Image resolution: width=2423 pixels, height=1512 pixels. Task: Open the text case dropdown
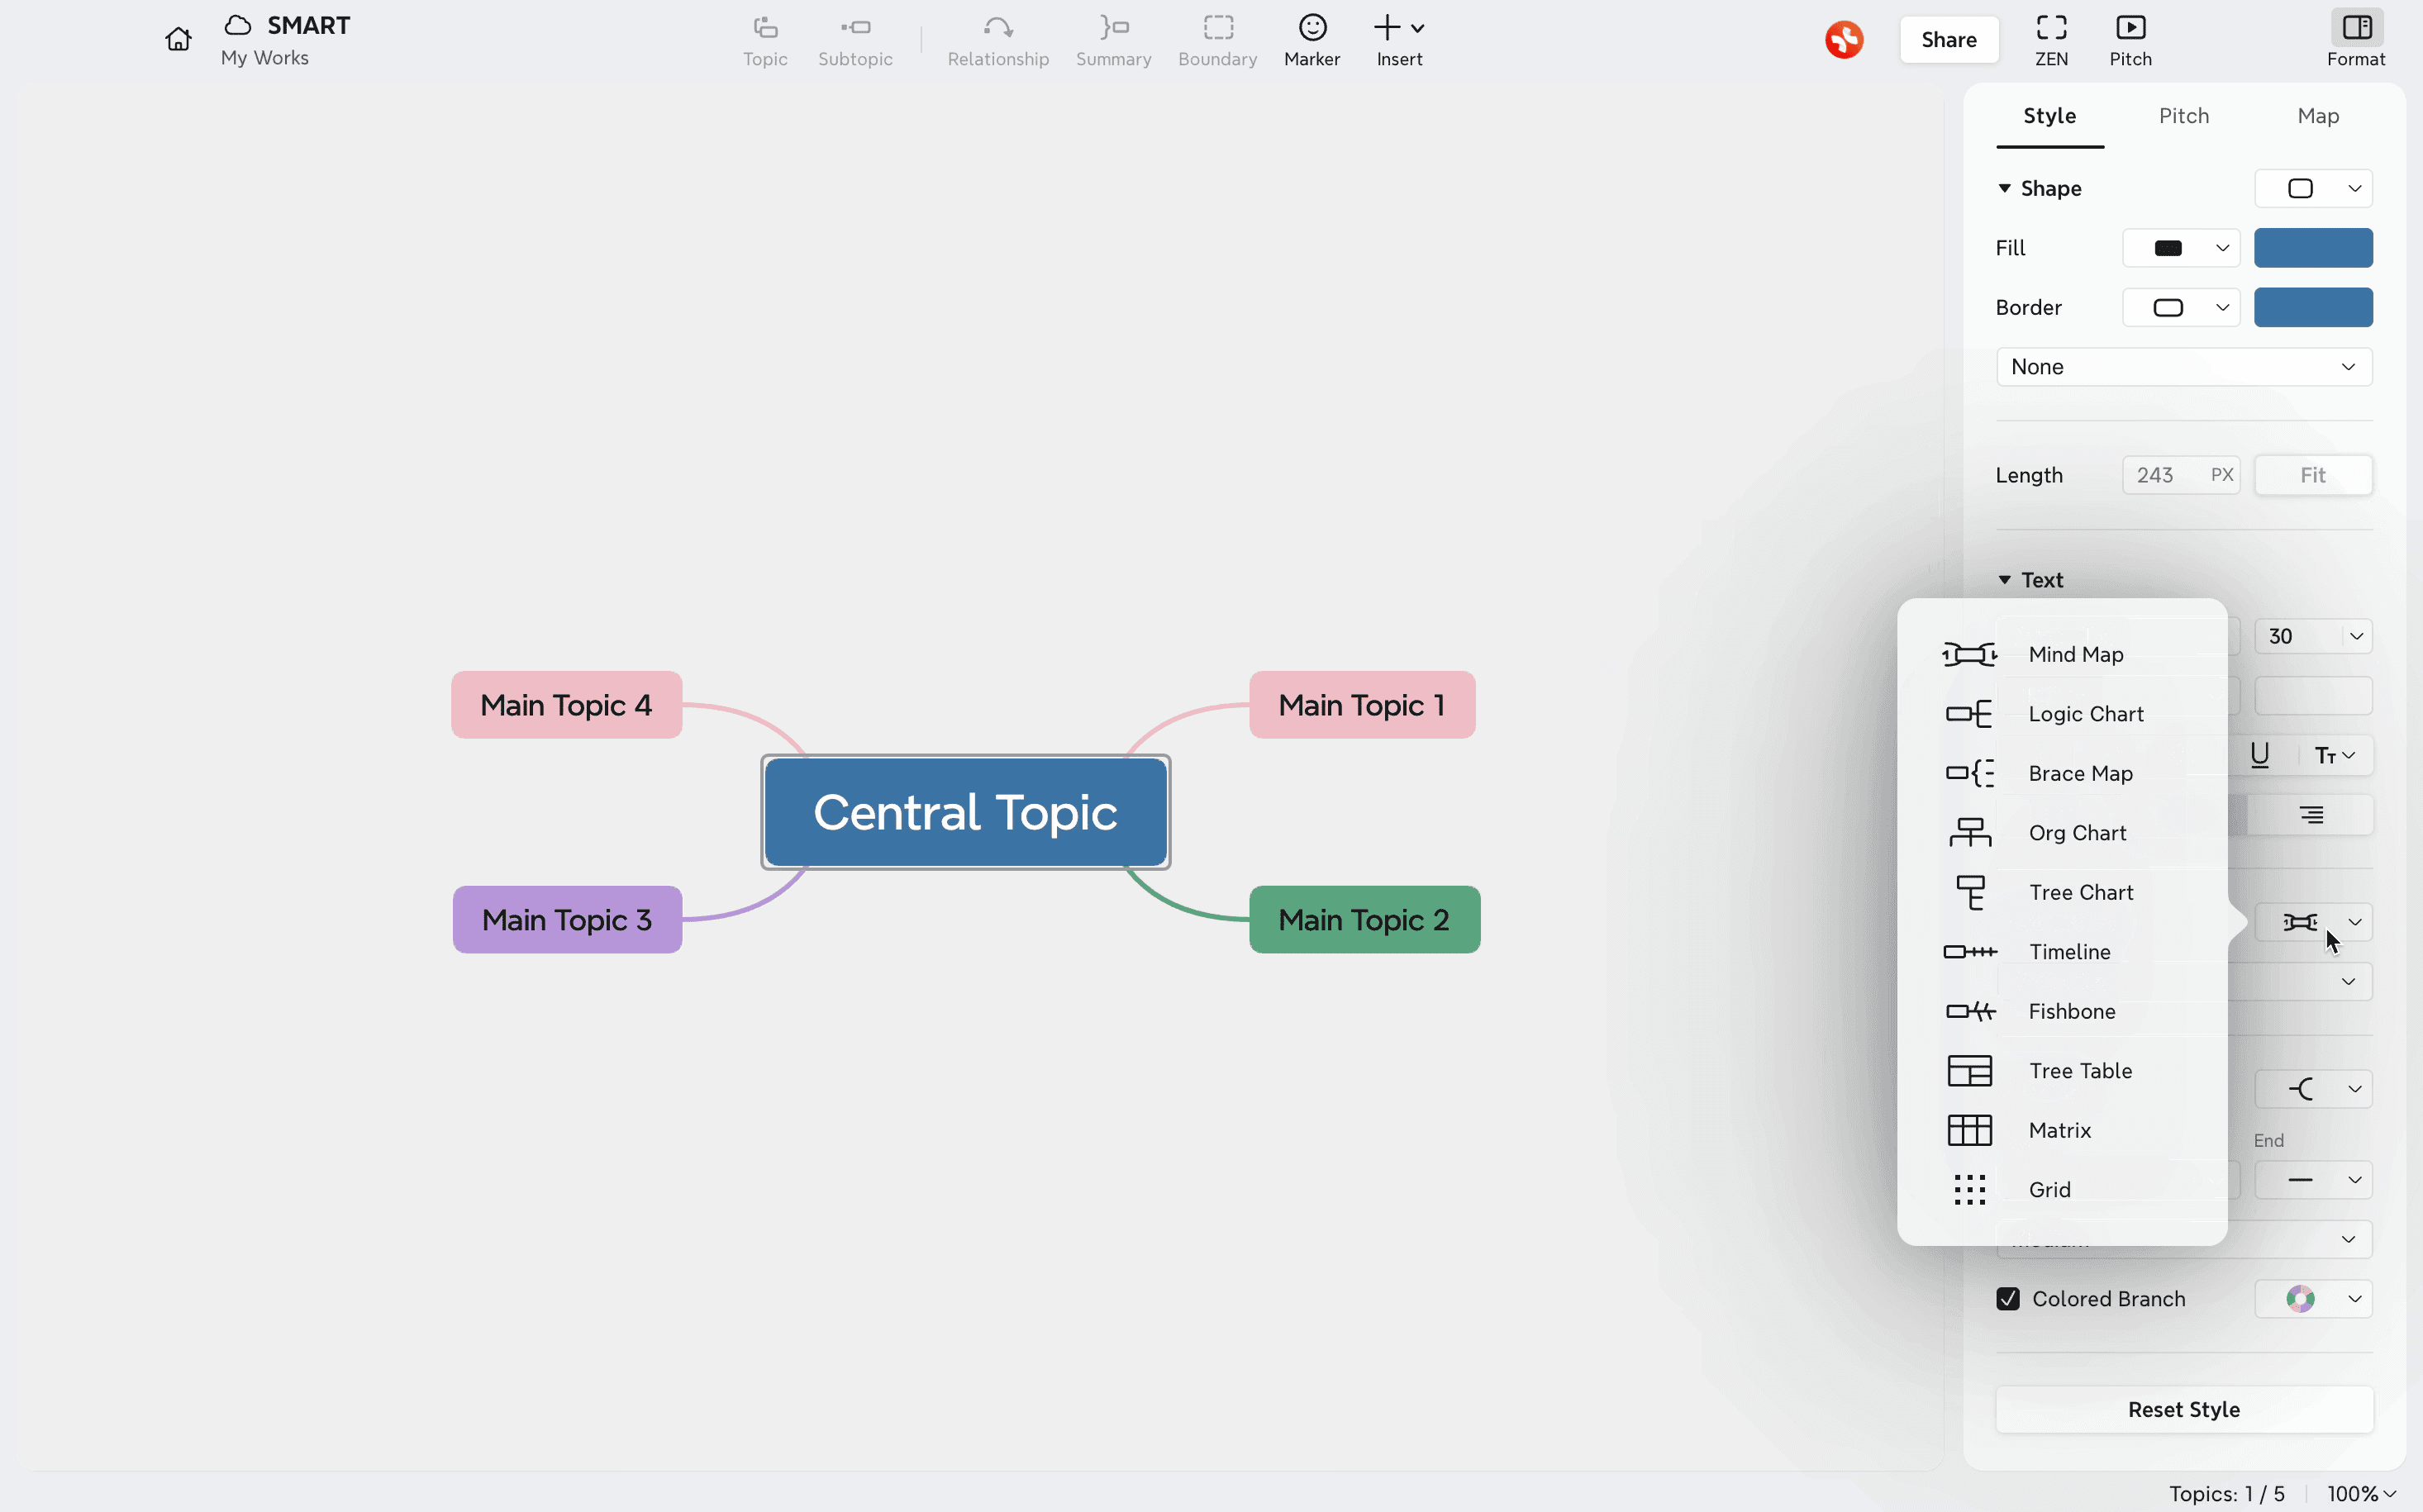coord(2335,755)
